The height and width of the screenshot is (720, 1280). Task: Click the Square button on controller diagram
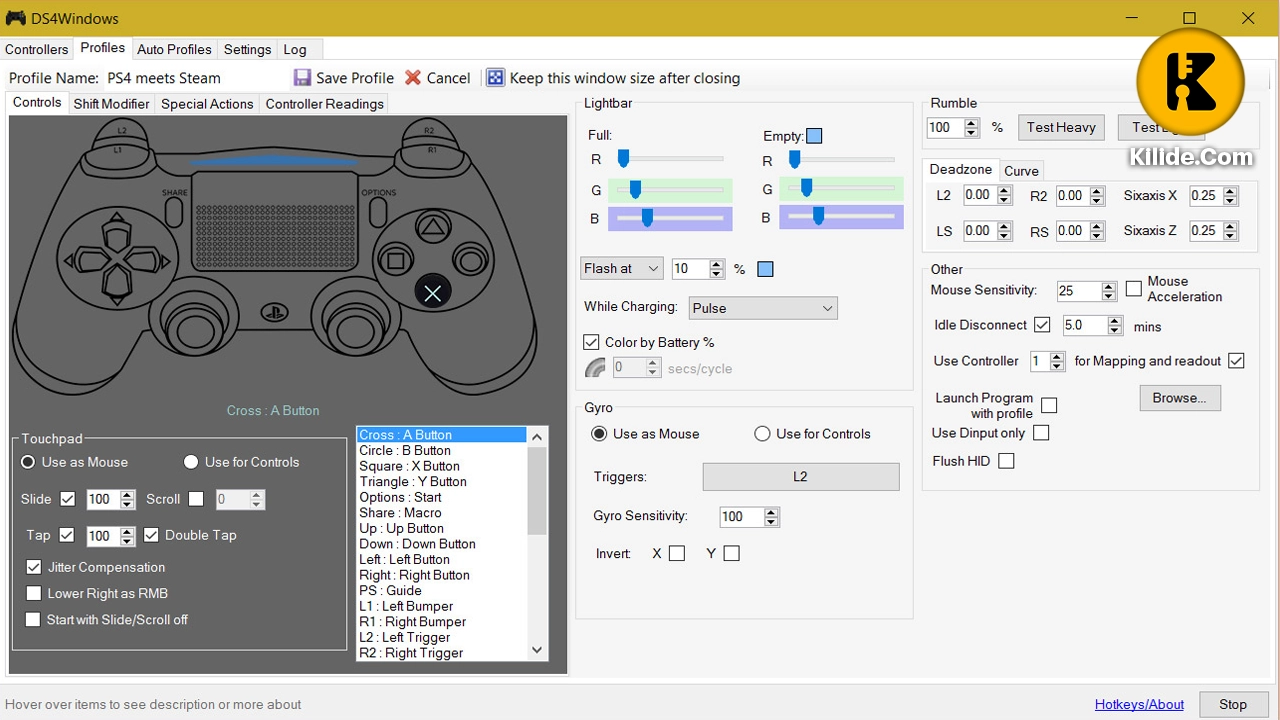pos(396,262)
